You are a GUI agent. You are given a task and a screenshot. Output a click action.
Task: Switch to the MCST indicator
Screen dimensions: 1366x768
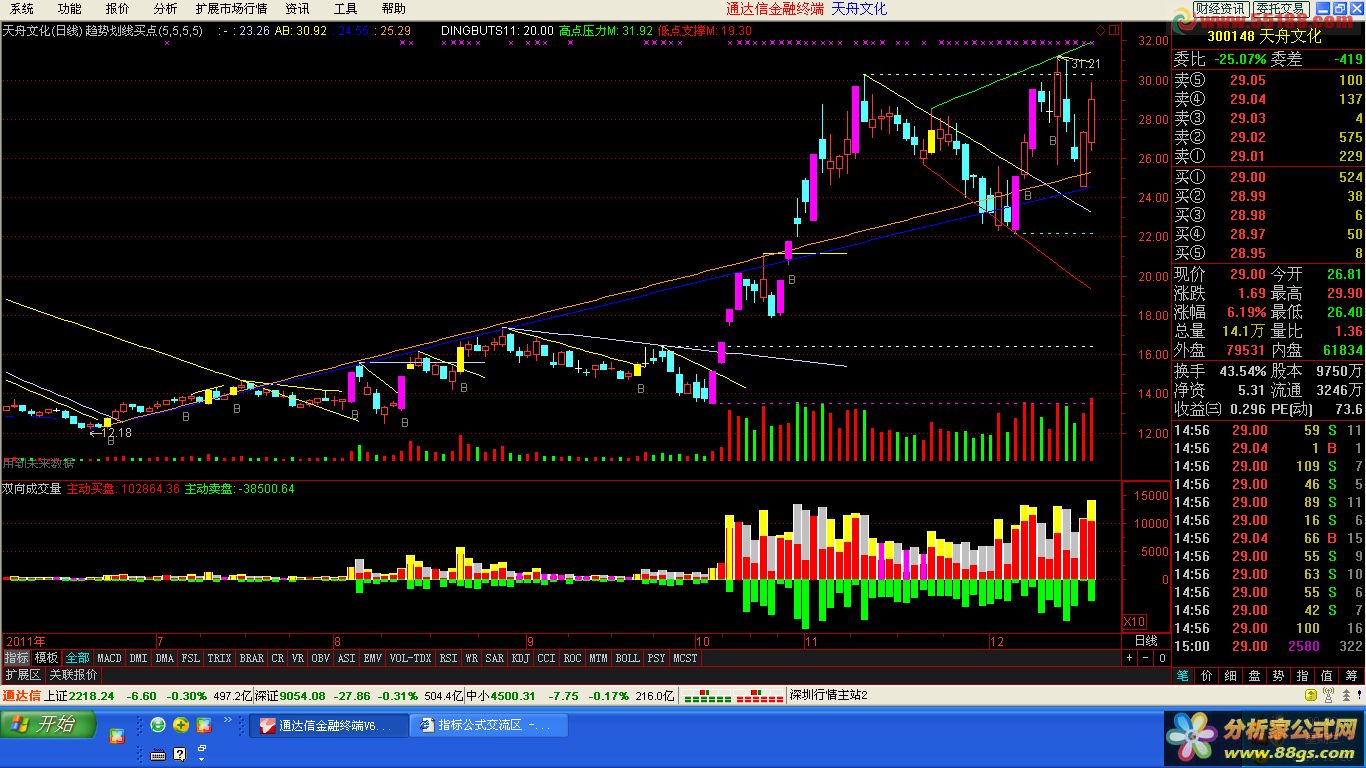coord(685,658)
